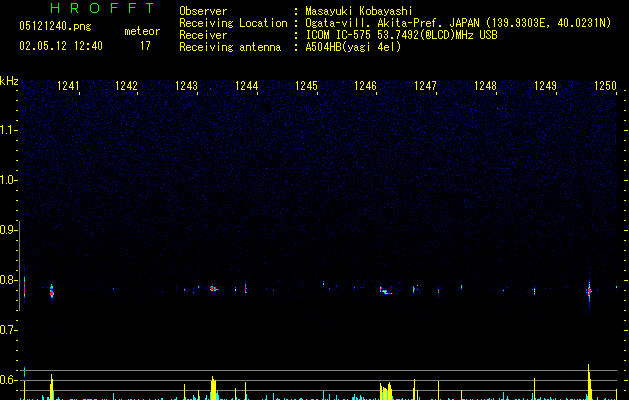629x400 pixels.
Task: Click the kHz axis unit label
Action: point(9,81)
